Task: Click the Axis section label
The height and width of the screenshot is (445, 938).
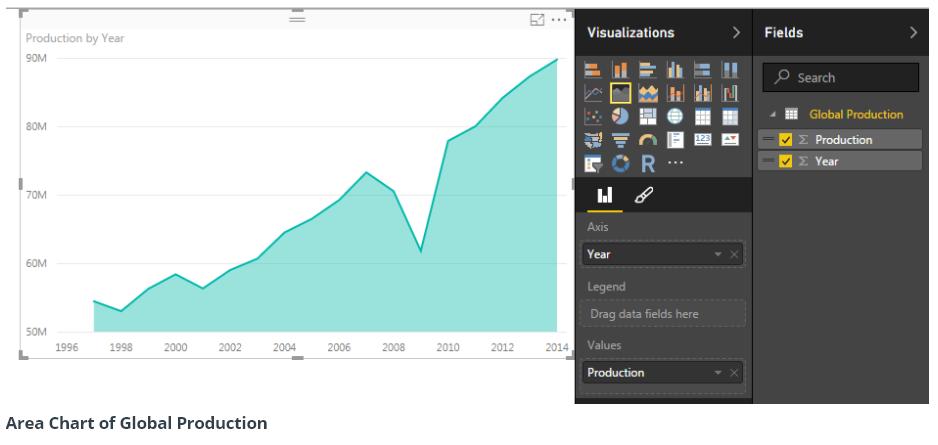Action: [x=598, y=227]
